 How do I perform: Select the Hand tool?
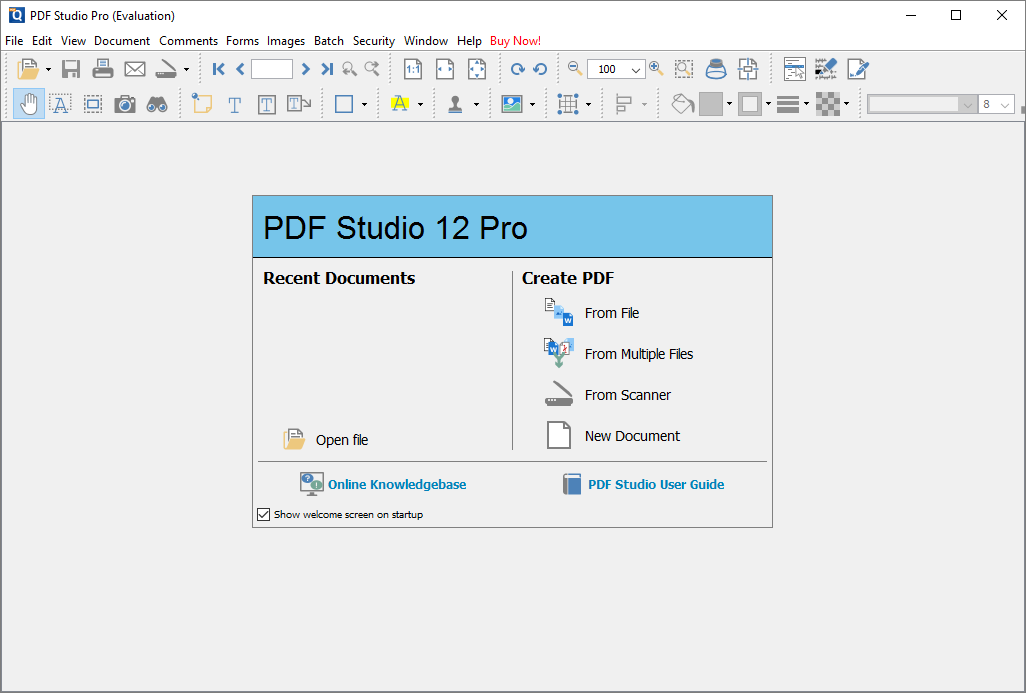[x=29, y=104]
